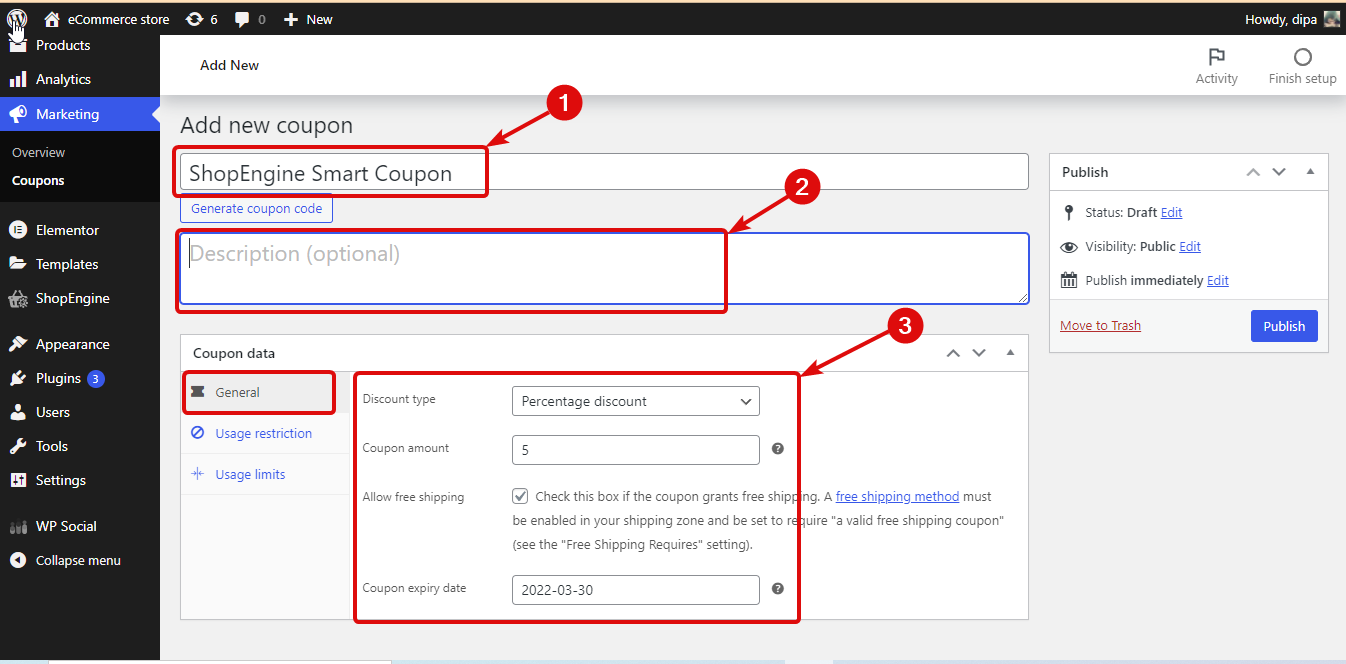Open the comments bubble icon
The image size is (1346, 664).
[242, 19]
